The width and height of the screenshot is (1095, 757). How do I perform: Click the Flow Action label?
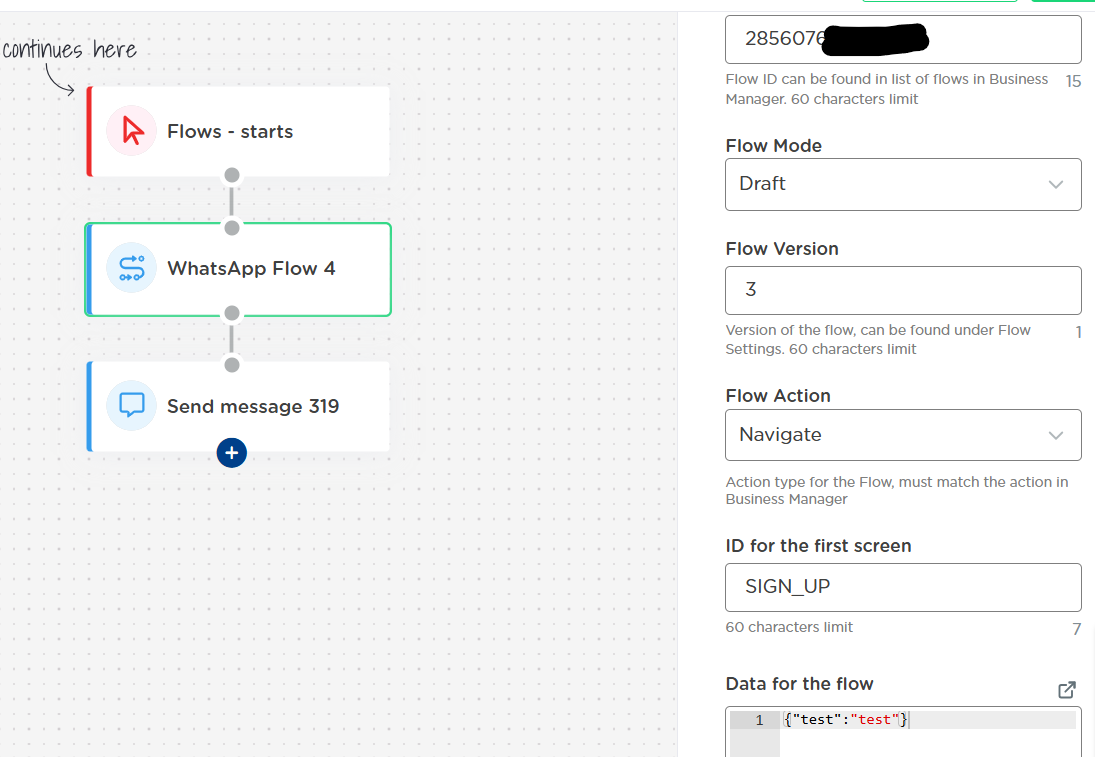point(778,395)
